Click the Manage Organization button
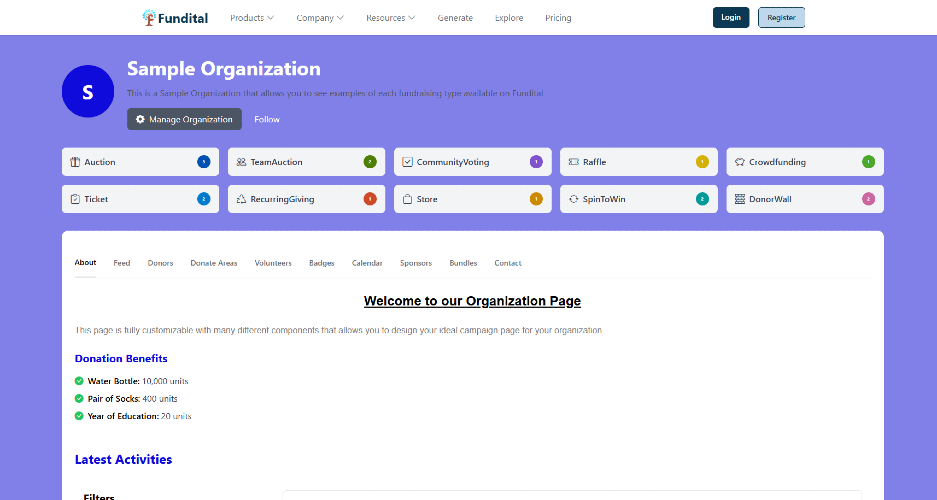 click(184, 119)
